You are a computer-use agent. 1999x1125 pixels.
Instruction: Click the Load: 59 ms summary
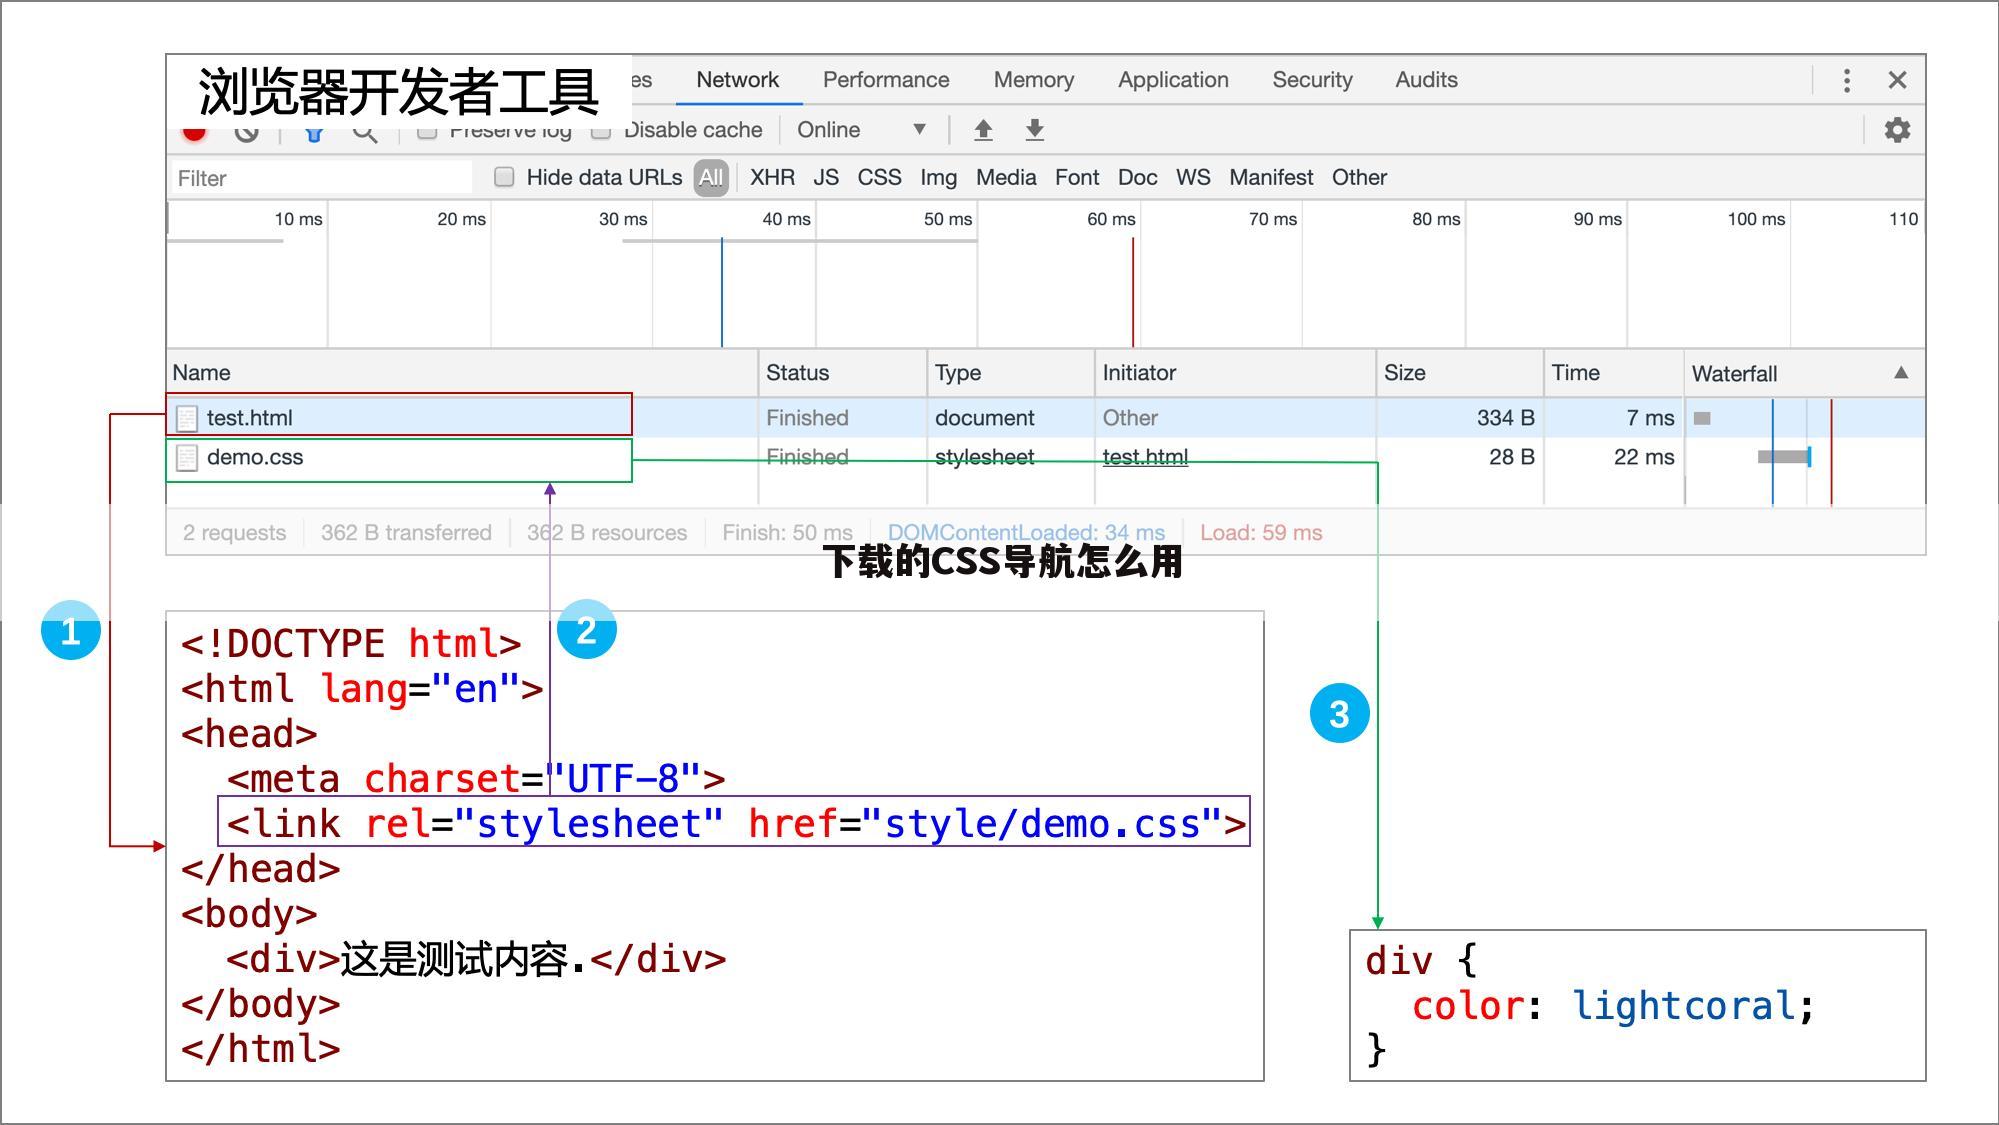click(x=1261, y=533)
